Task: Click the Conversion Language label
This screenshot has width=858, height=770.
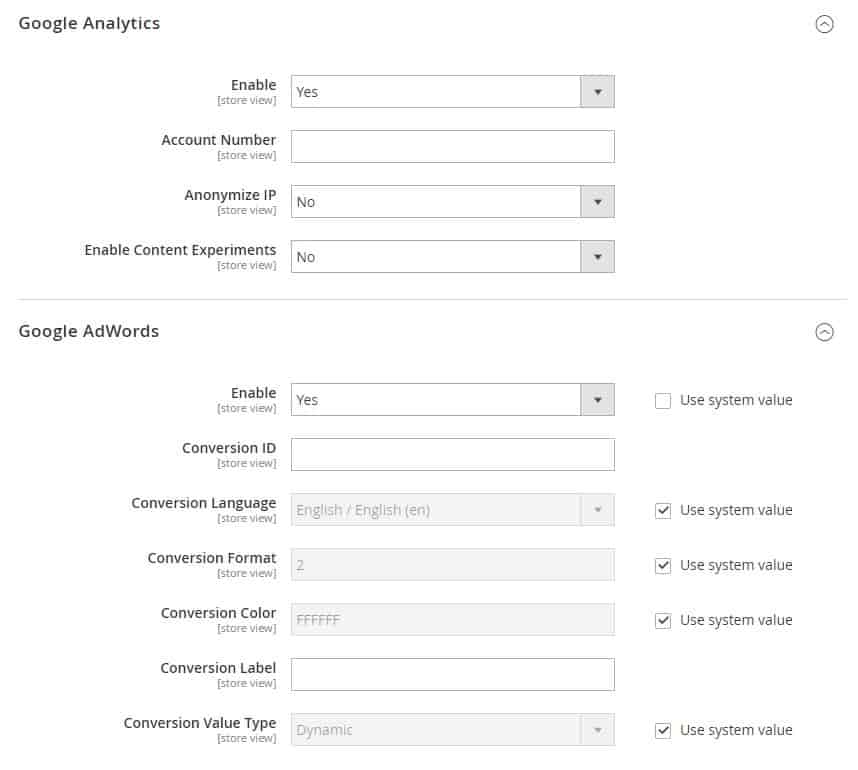Action: tap(204, 503)
